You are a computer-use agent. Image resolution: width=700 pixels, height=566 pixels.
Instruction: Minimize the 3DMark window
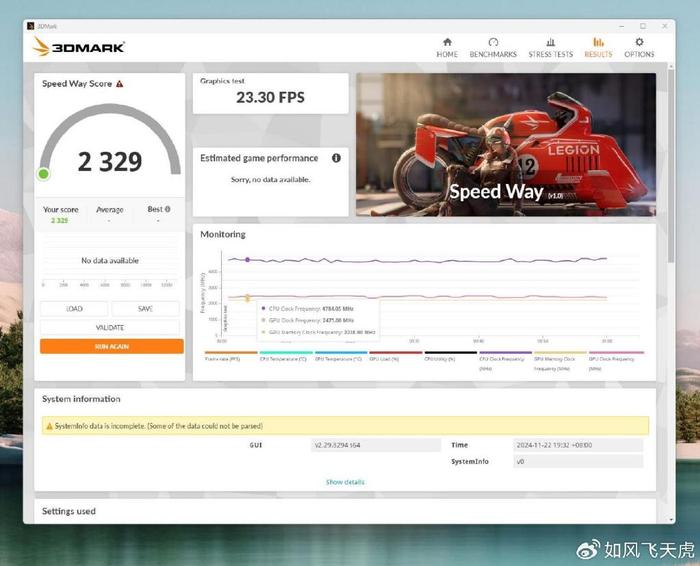pyautogui.click(x=621, y=26)
